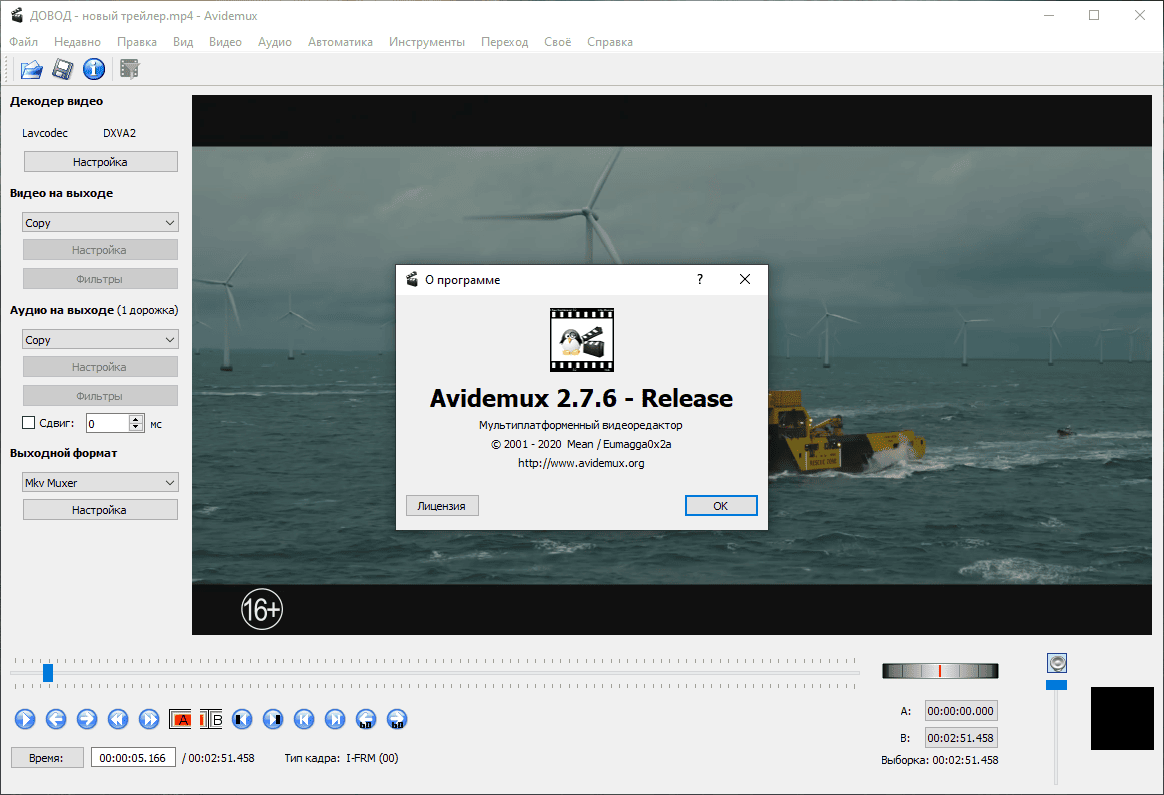Search for the previous black frame
Screen dimensions: 1164x795
click(x=242, y=719)
